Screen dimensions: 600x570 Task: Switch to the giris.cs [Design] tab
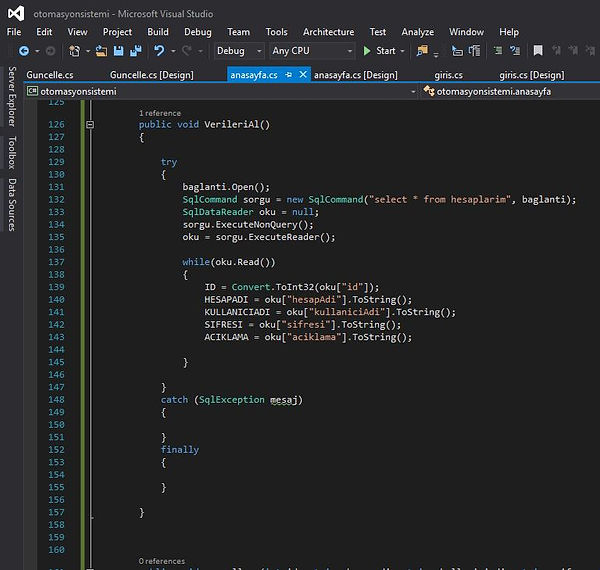coord(532,75)
